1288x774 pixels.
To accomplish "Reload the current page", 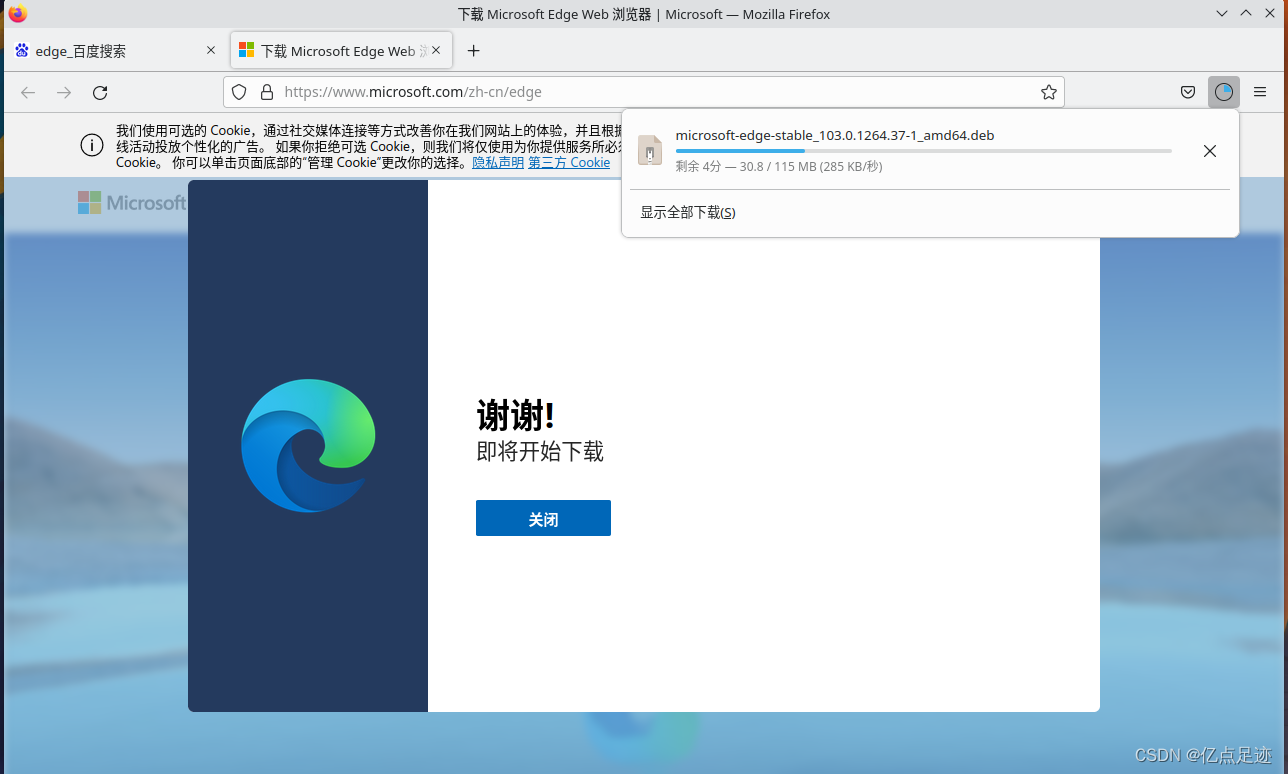I will [100, 92].
